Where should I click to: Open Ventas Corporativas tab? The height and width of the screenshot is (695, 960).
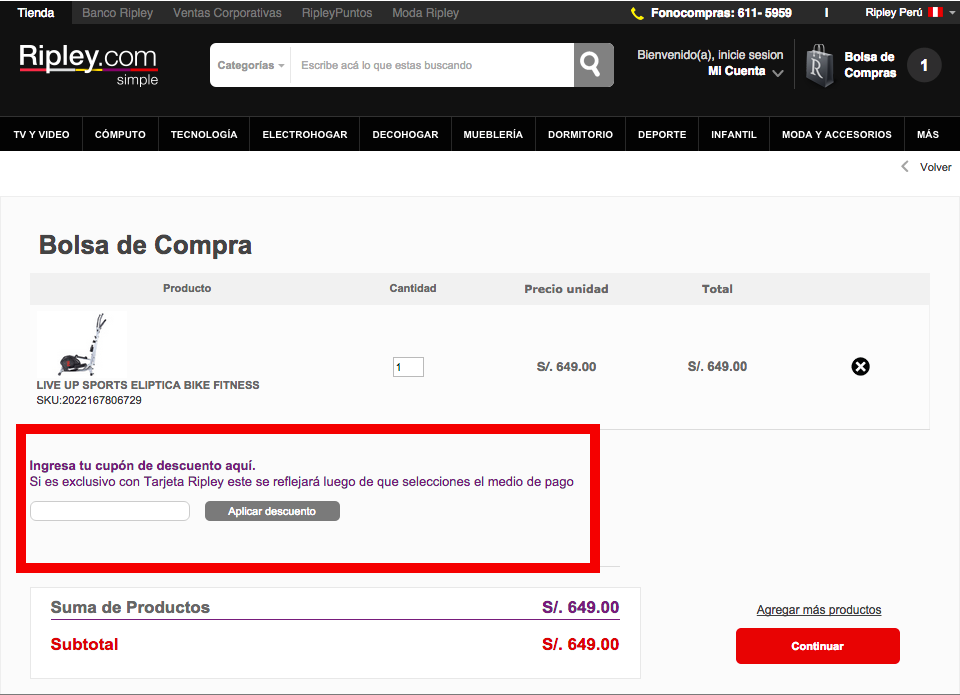click(x=227, y=13)
